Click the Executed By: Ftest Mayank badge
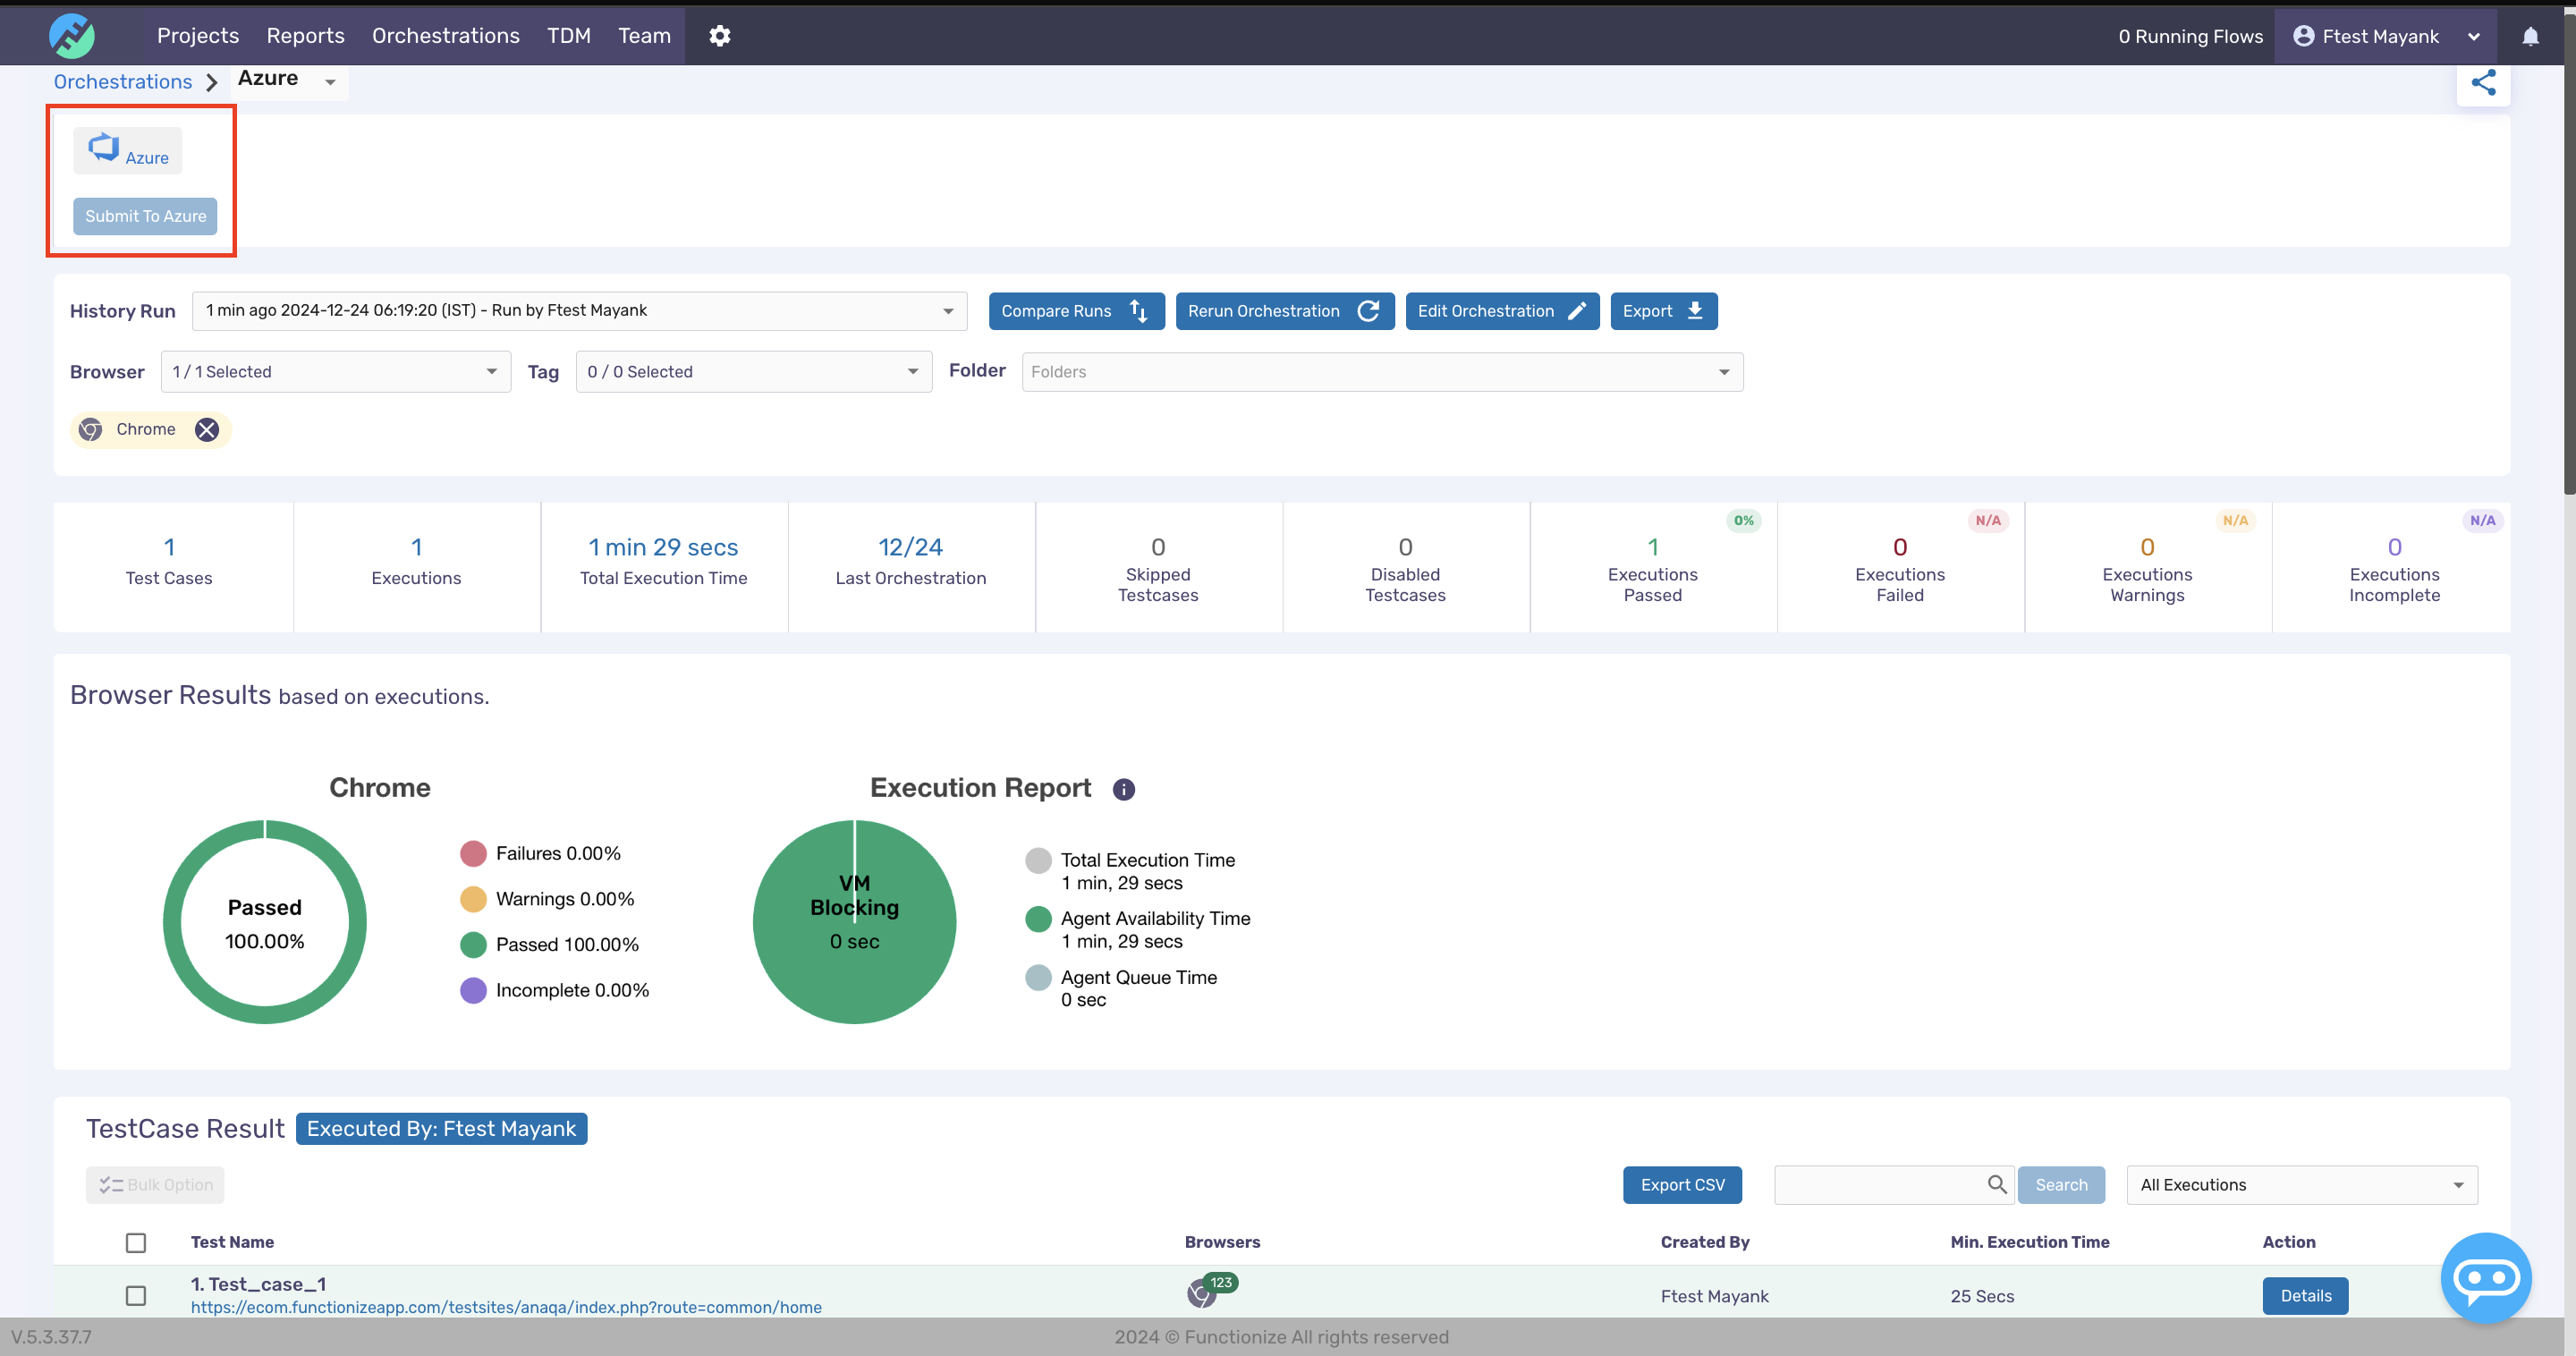The height and width of the screenshot is (1356, 2576). 441,1128
